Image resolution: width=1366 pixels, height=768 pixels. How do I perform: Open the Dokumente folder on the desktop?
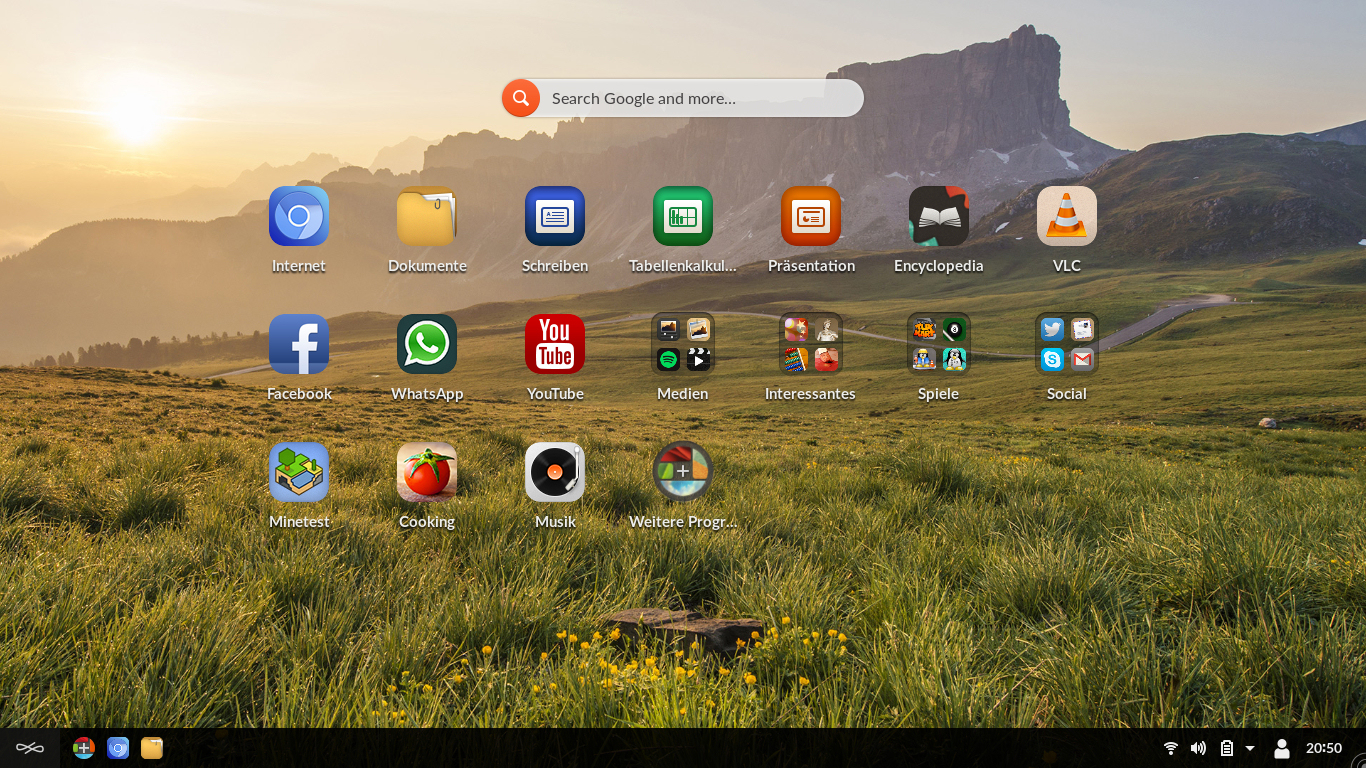point(427,216)
